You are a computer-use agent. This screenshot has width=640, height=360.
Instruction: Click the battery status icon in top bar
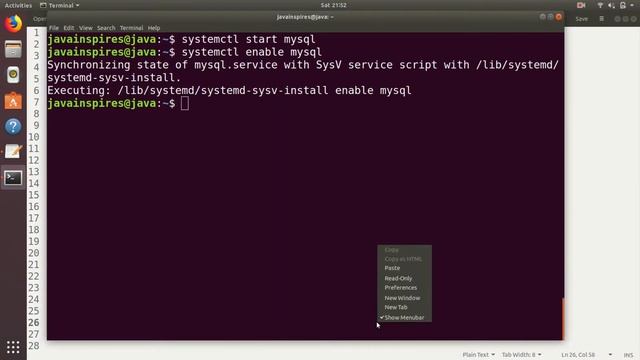[623, 5]
